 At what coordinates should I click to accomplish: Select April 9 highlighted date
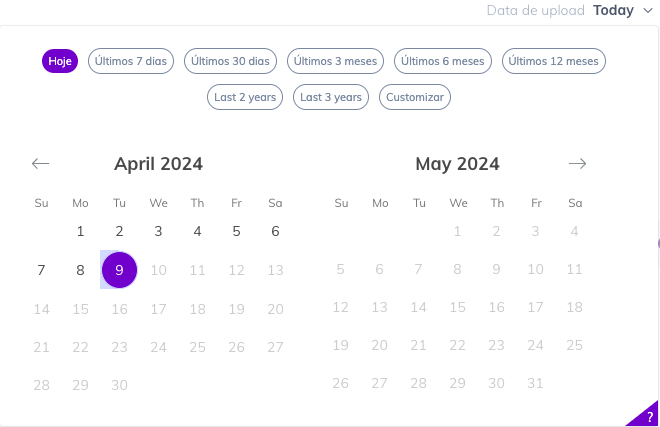coord(120,270)
